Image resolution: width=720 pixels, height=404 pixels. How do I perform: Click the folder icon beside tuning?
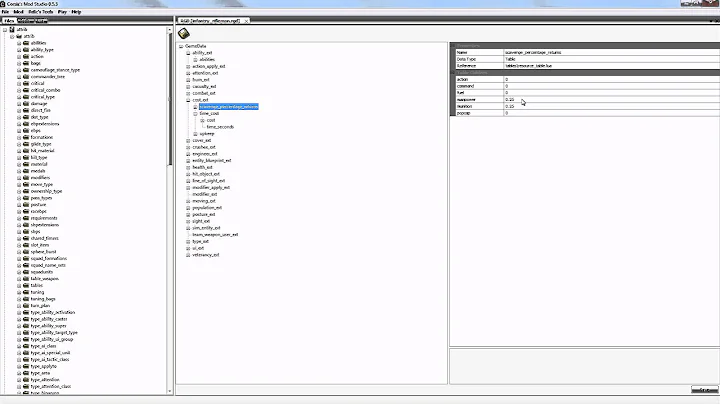pos(26,292)
